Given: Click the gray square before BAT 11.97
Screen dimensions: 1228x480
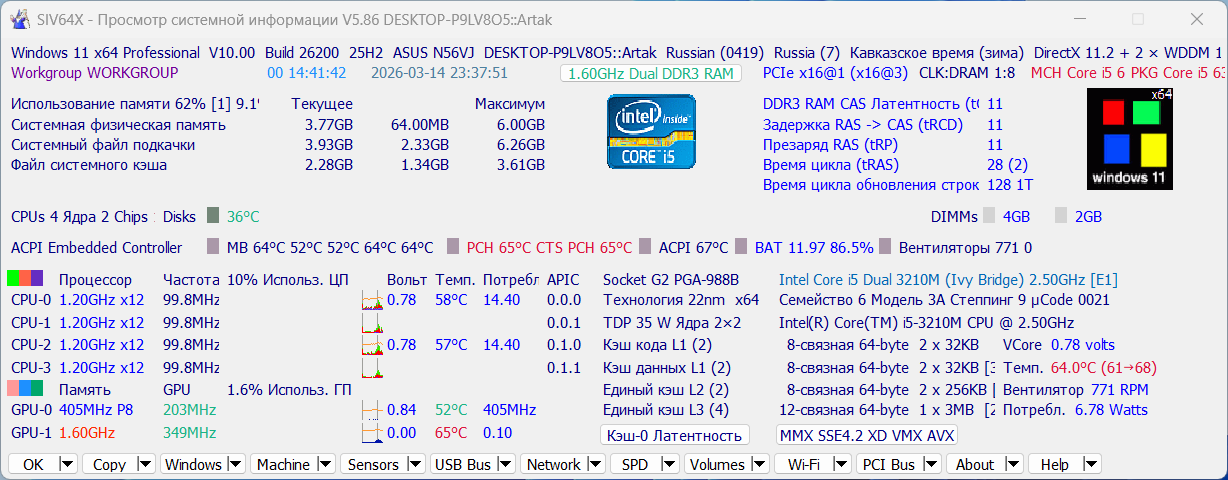Looking at the screenshot, I should click(741, 247).
